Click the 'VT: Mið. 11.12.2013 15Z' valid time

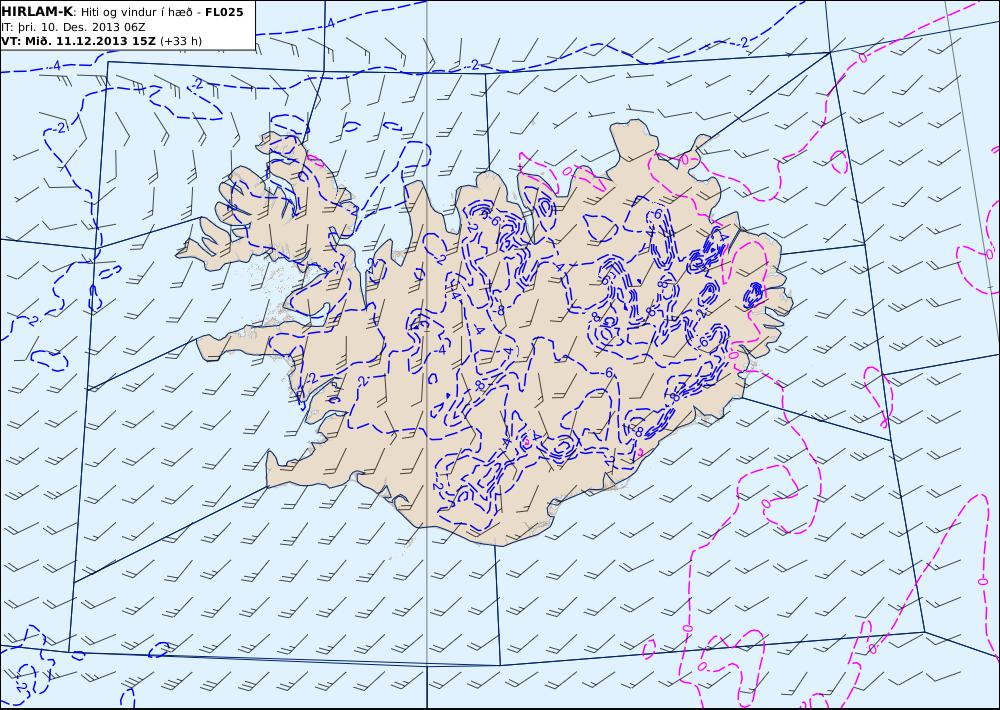tap(78, 41)
